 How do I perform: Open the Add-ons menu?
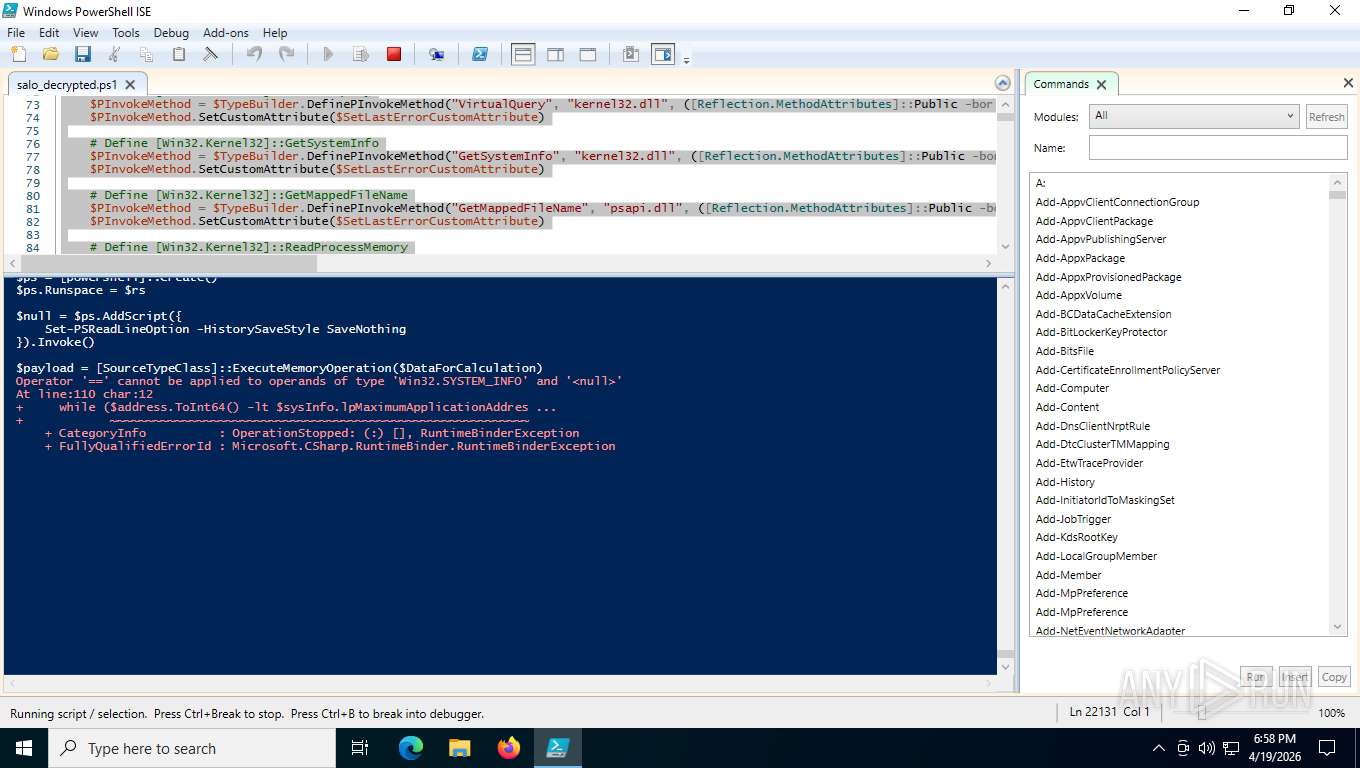(226, 32)
